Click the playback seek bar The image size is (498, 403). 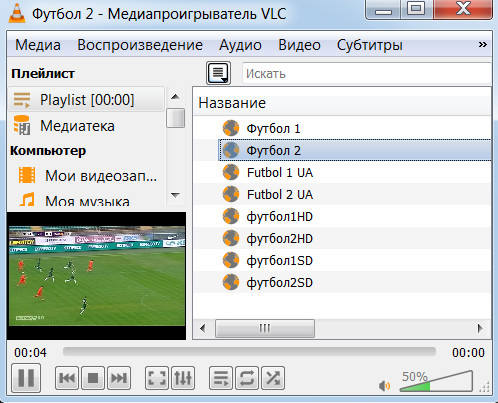pos(249,352)
